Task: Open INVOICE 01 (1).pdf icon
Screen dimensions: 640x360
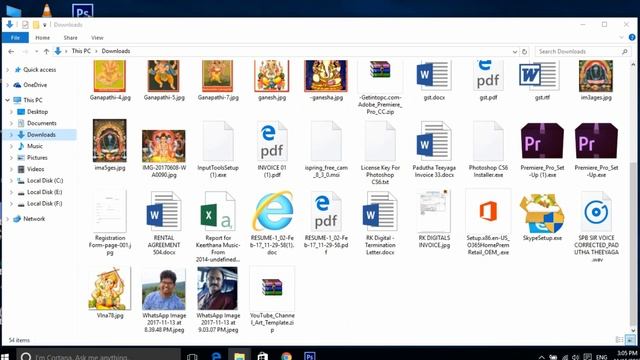Action: pyautogui.click(x=272, y=141)
